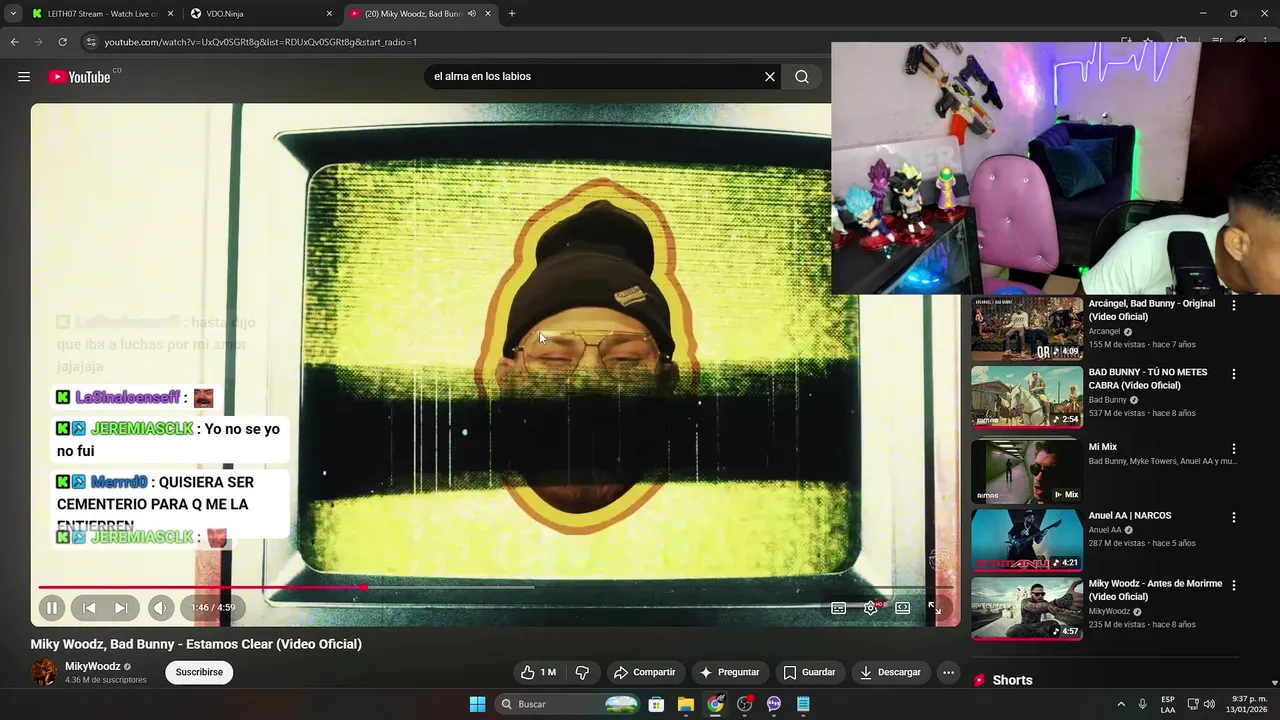Open Miky Woodz - Antes de Morirme title
The height and width of the screenshot is (720, 1280).
[1155, 590]
